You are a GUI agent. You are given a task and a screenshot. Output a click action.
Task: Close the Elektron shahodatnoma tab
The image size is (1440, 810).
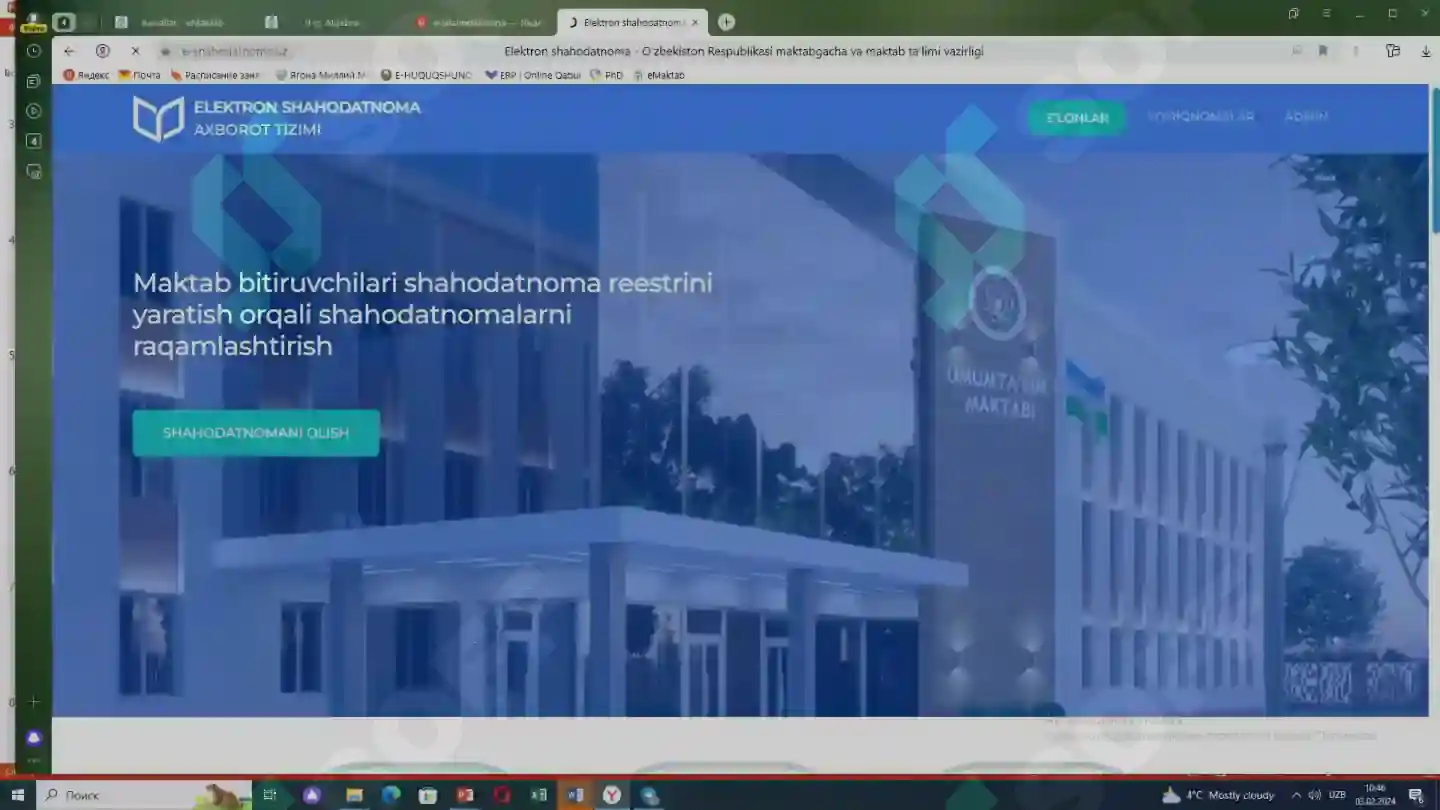coord(695,22)
